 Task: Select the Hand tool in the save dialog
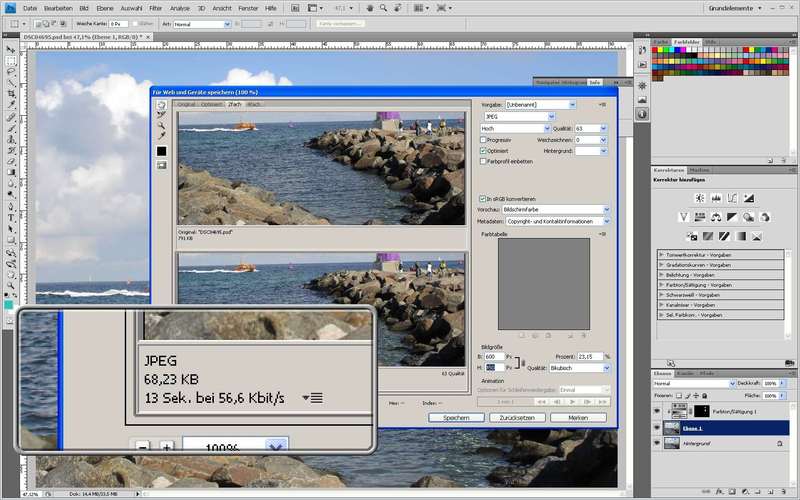click(161, 105)
